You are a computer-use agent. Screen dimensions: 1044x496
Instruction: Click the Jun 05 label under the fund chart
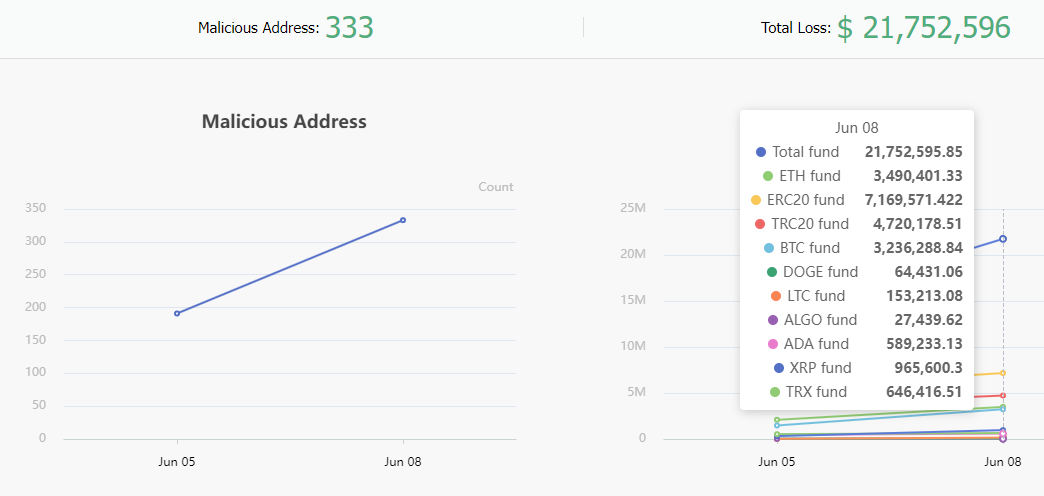[x=777, y=462]
